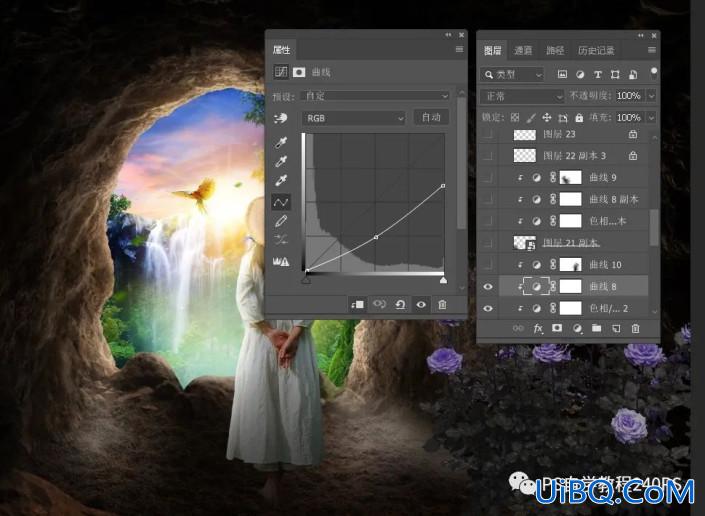Open the 预设 preset dropdown
The image size is (705, 516).
pyautogui.click(x=375, y=96)
